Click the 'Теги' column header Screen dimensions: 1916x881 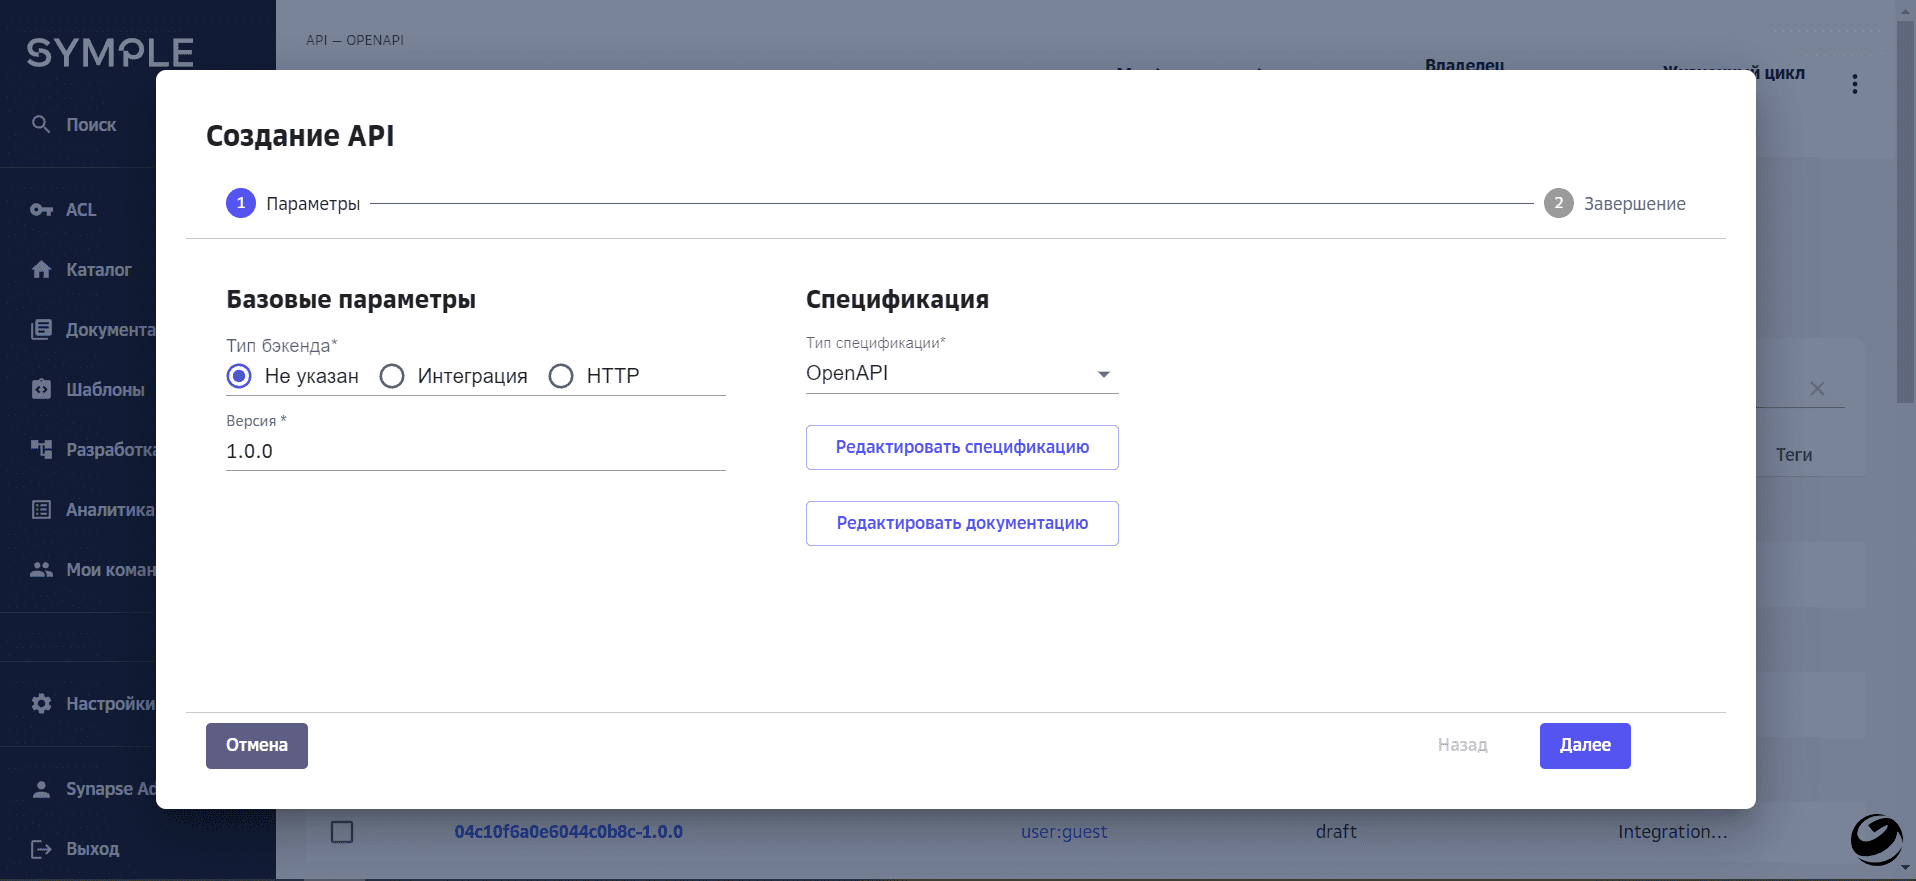pyautogui.click(x=1793, y=455)
